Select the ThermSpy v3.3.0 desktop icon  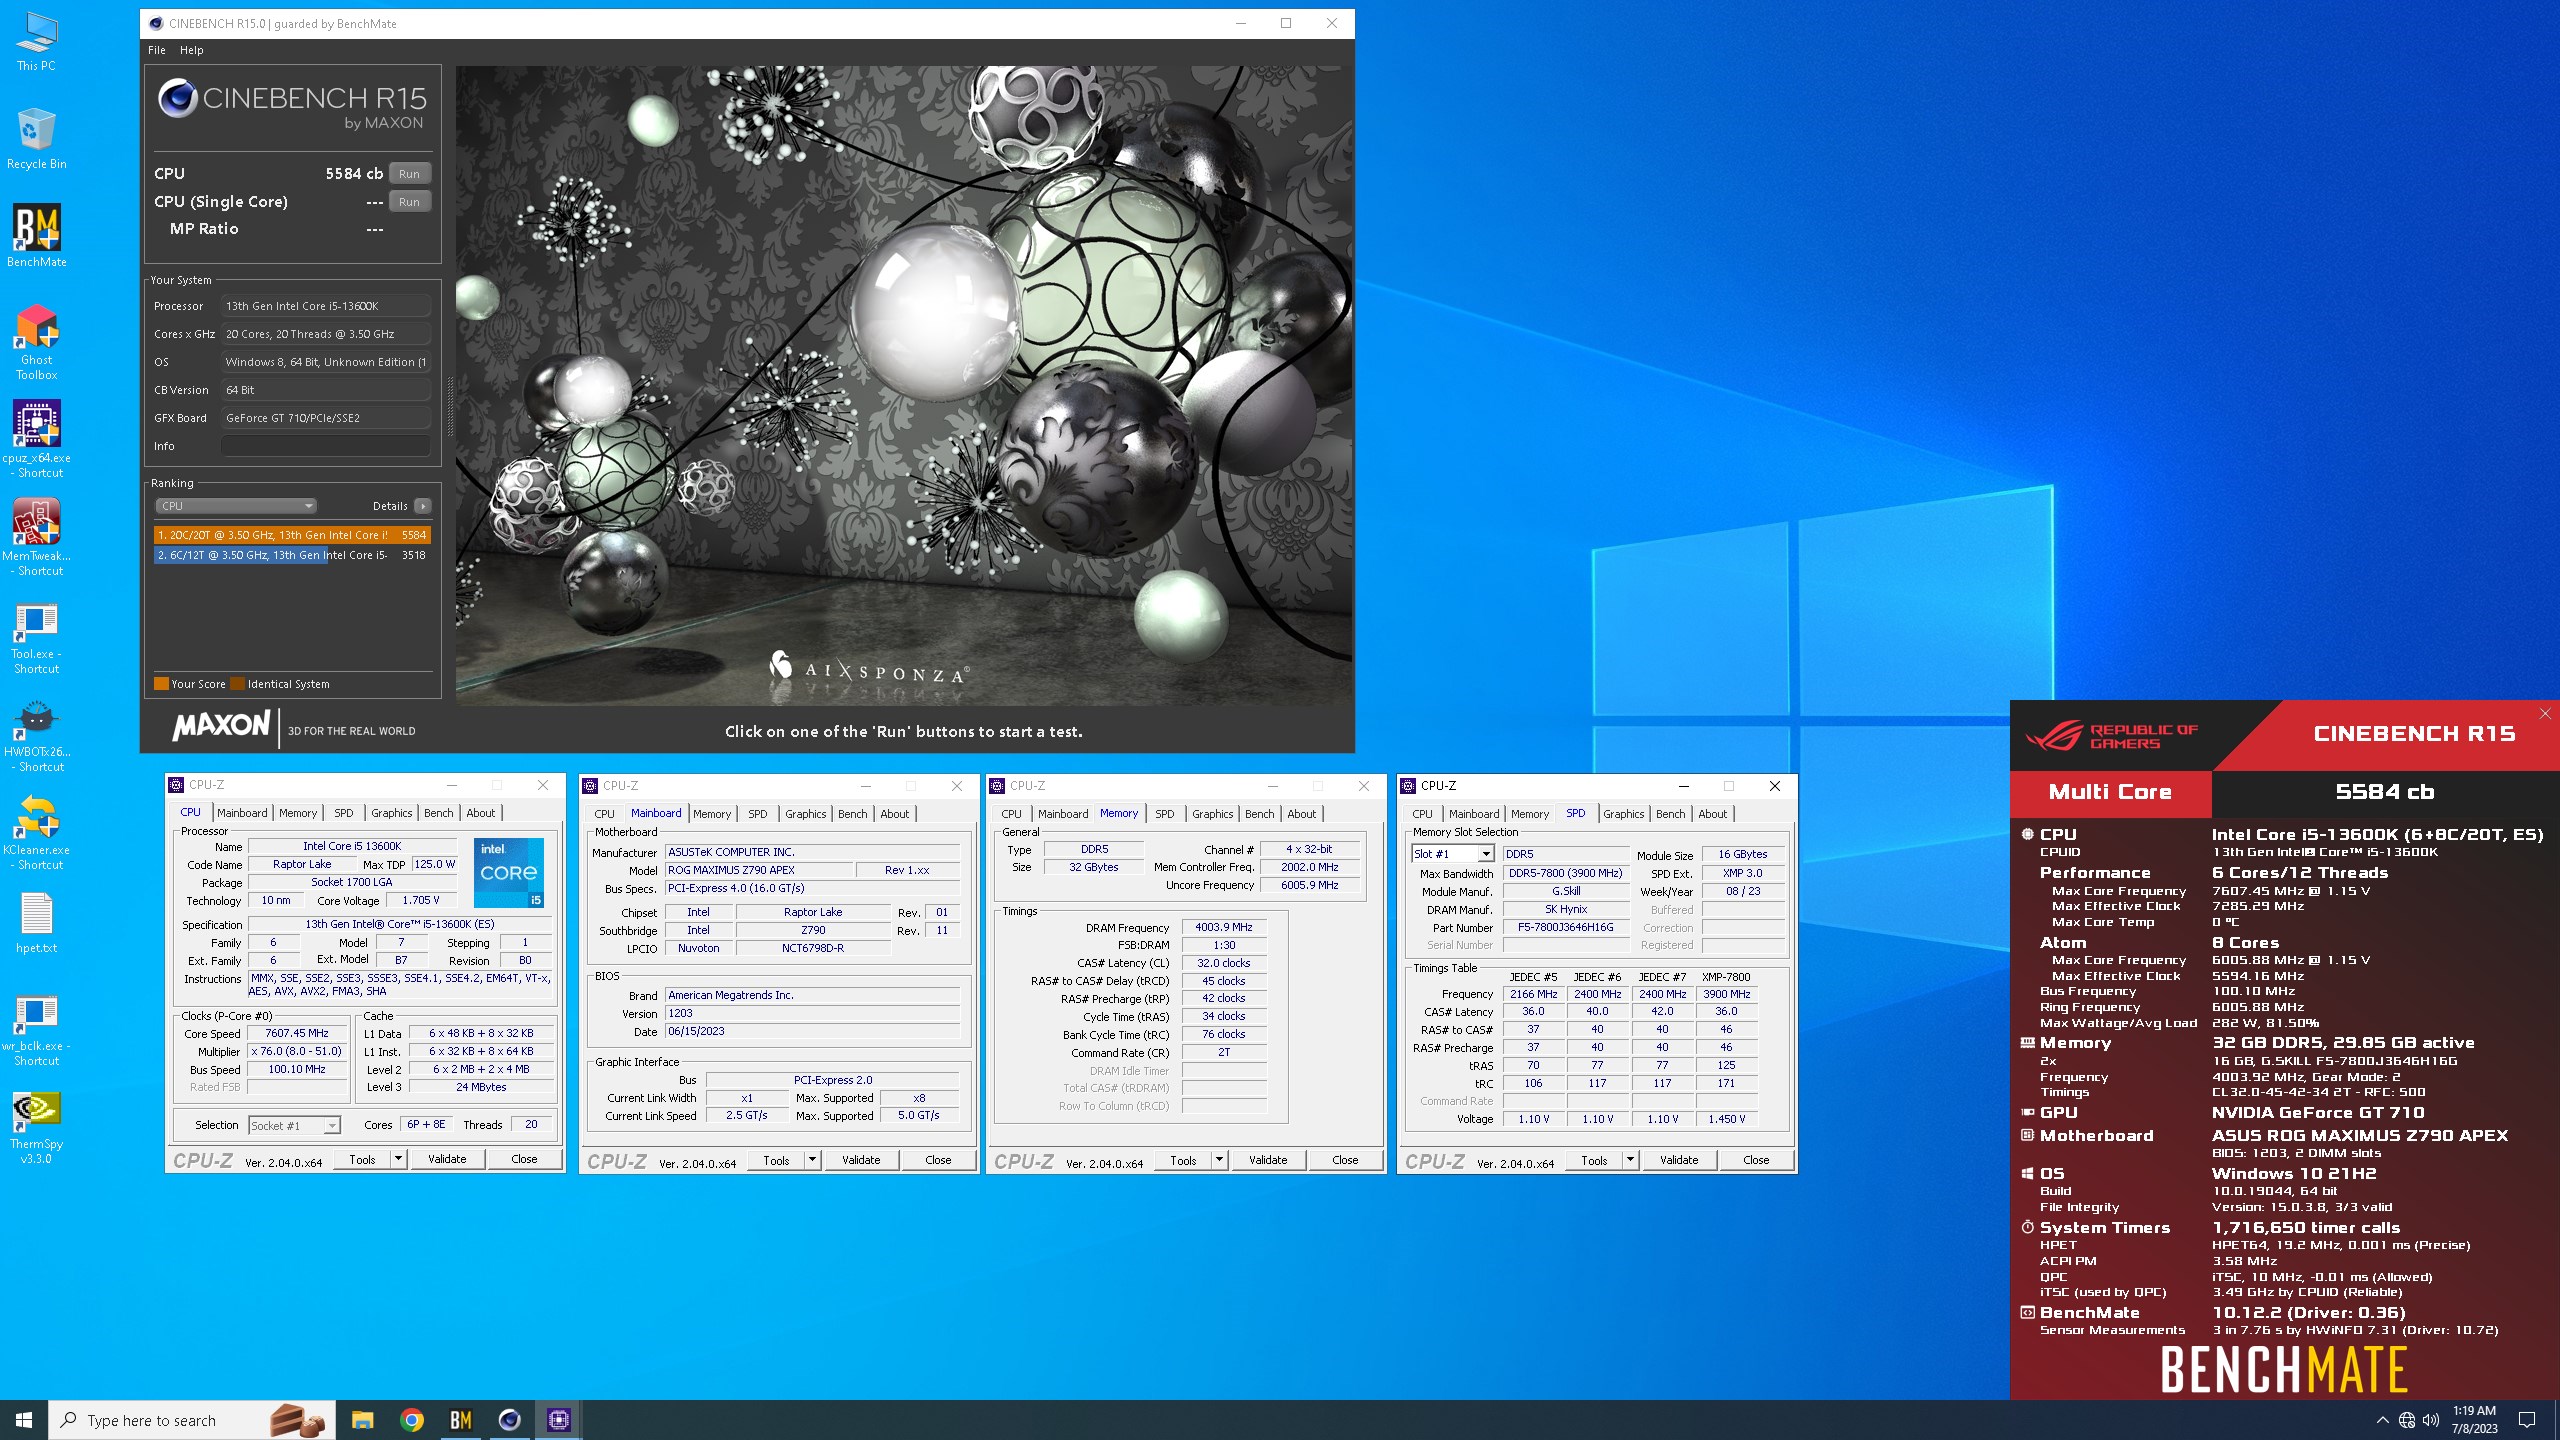(x=36, y=1126)
